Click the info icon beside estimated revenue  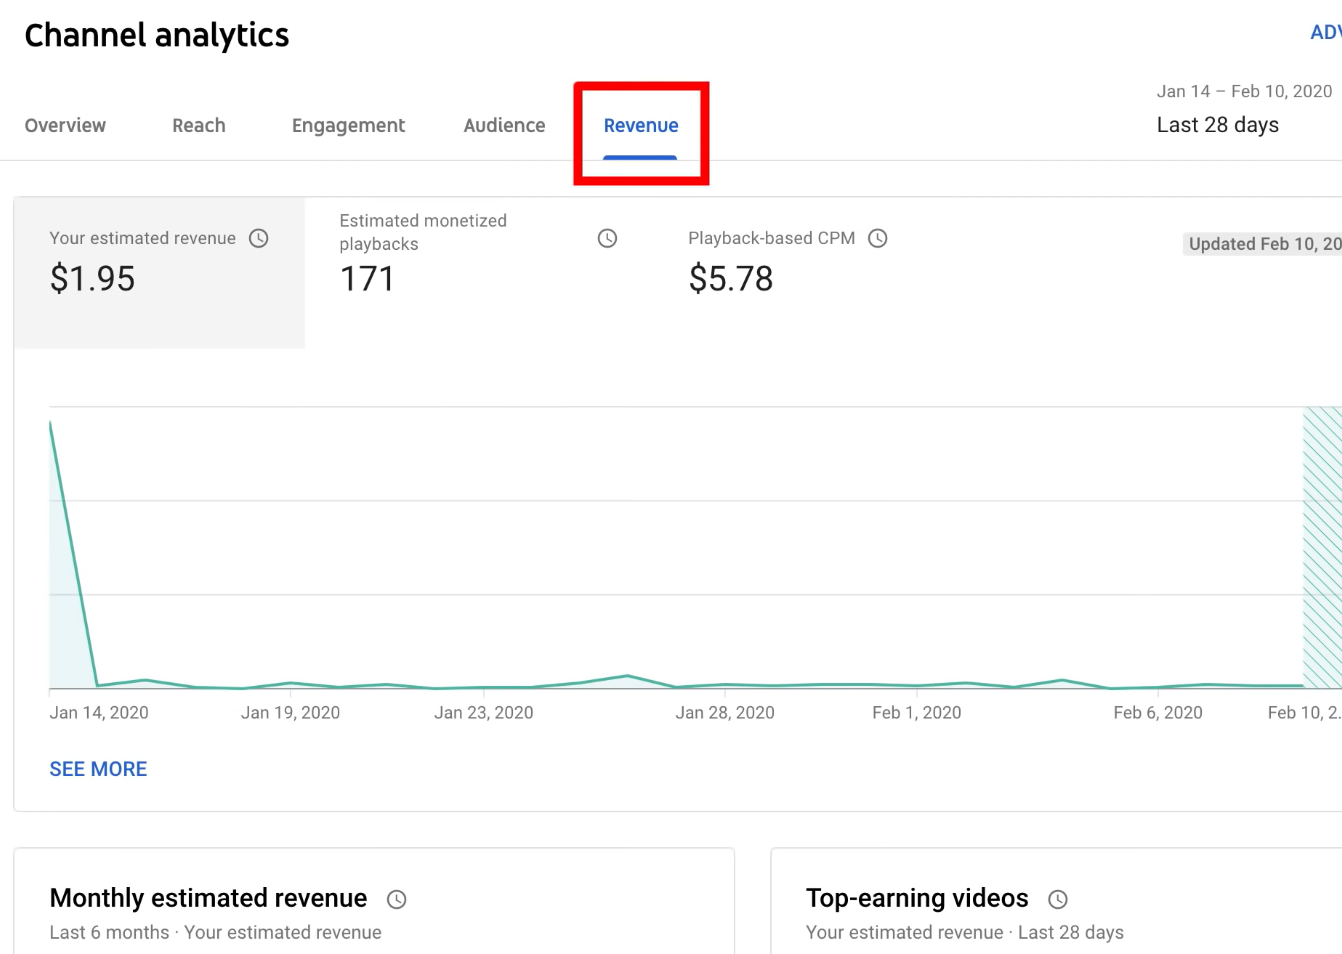(258, 238)
